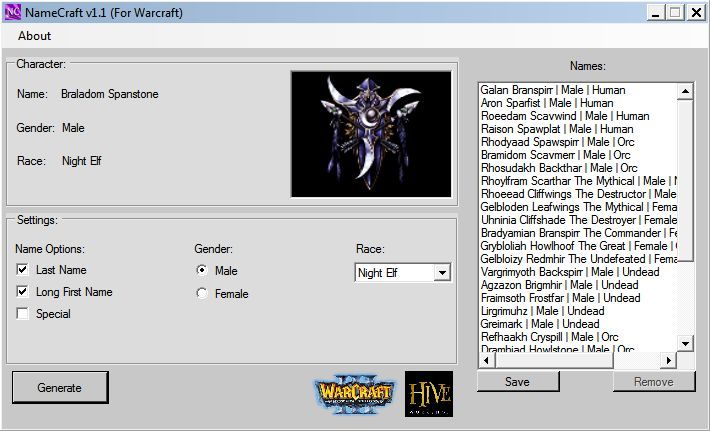Image resolution: width=710 pixels, height=431 pixels.
Task: Click the generated name 'Braladom Spanstone'
Action: point(110,94)
